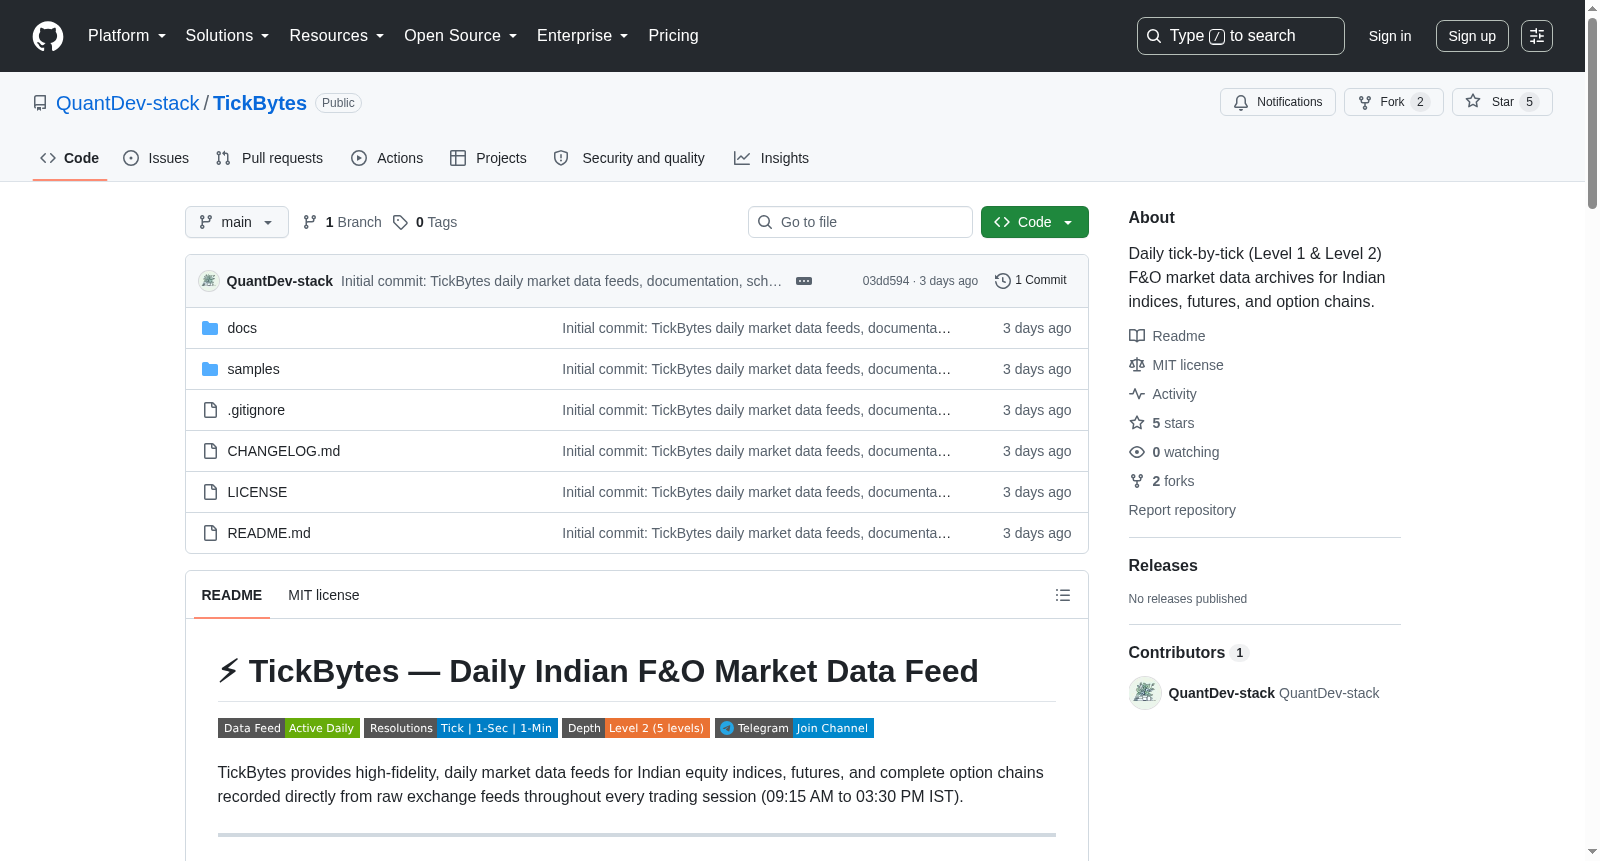Open QuantDev-stack contributor profile
The height and width of the screenshot is (861, 1600).
[1273, 693]
